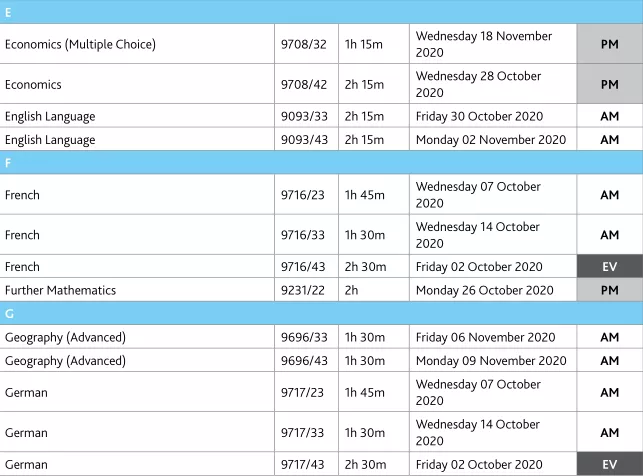Select the 9716/23 French code cell
Viewport: 643px width, 476px height.
(306, 195)
